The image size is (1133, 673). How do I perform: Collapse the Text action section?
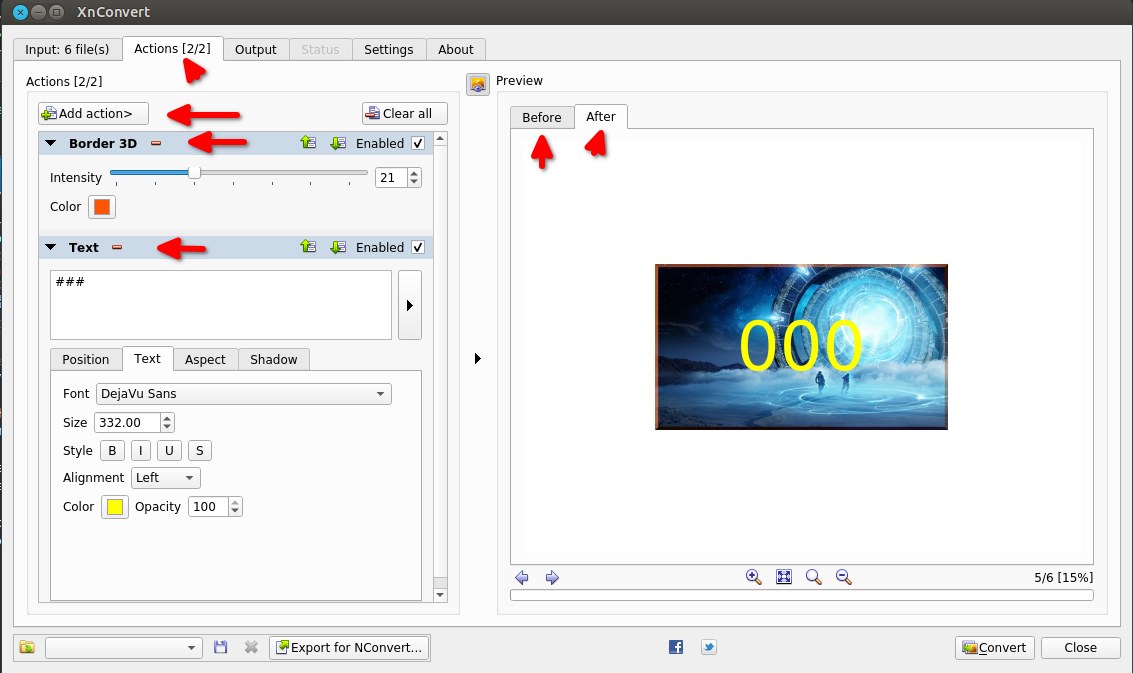point(51,247)
